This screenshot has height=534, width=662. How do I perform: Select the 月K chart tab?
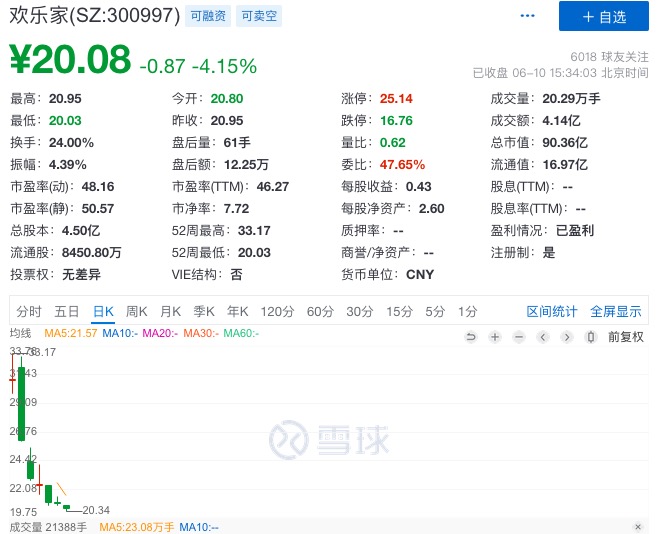tap(170, 312)
